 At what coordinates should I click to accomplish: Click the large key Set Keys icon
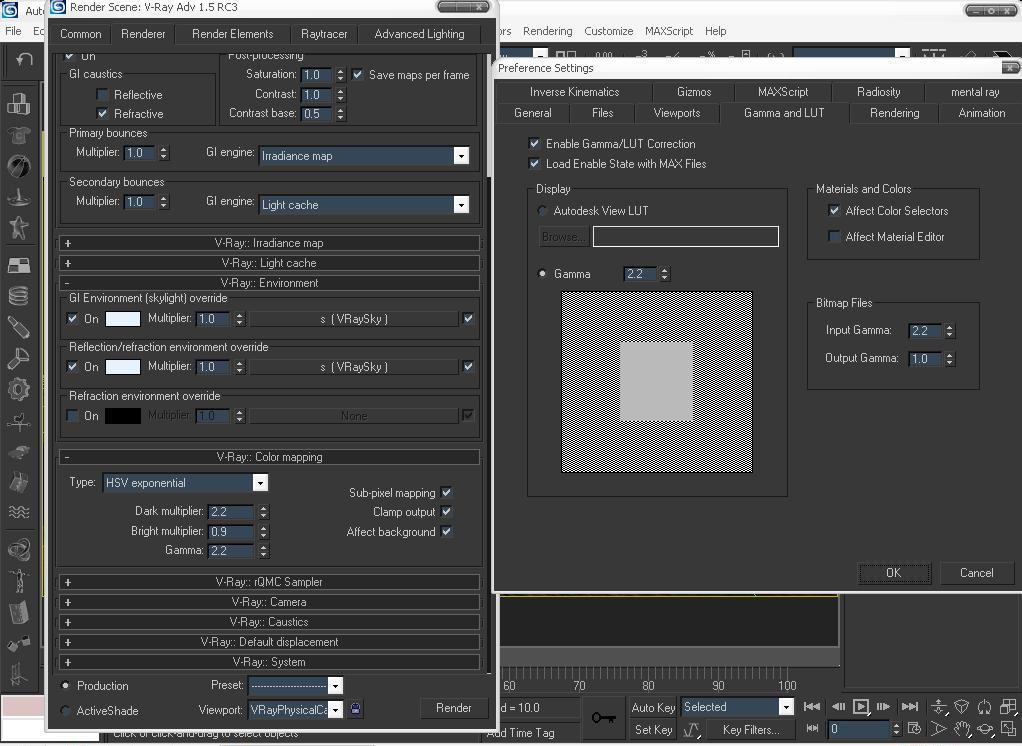[x=604, y=717]
